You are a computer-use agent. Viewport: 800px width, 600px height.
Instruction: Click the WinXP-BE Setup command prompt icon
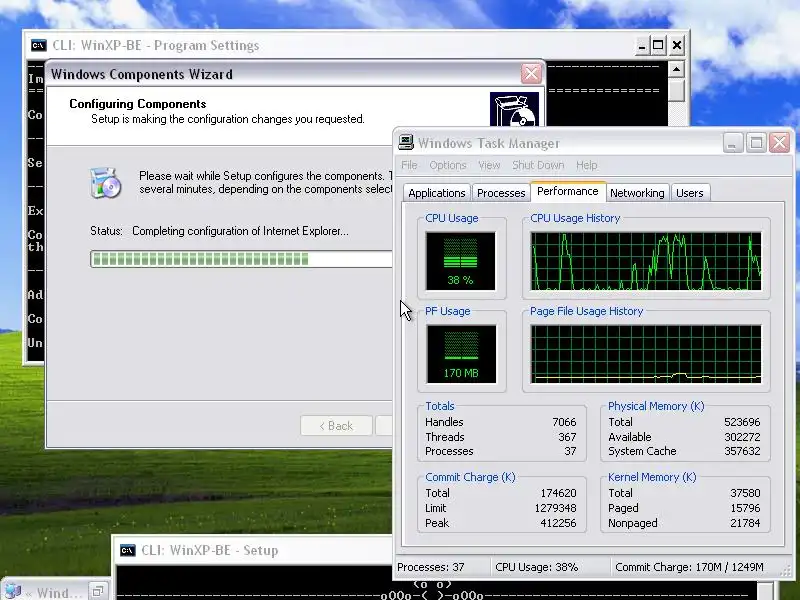click(x=128, y=551)
